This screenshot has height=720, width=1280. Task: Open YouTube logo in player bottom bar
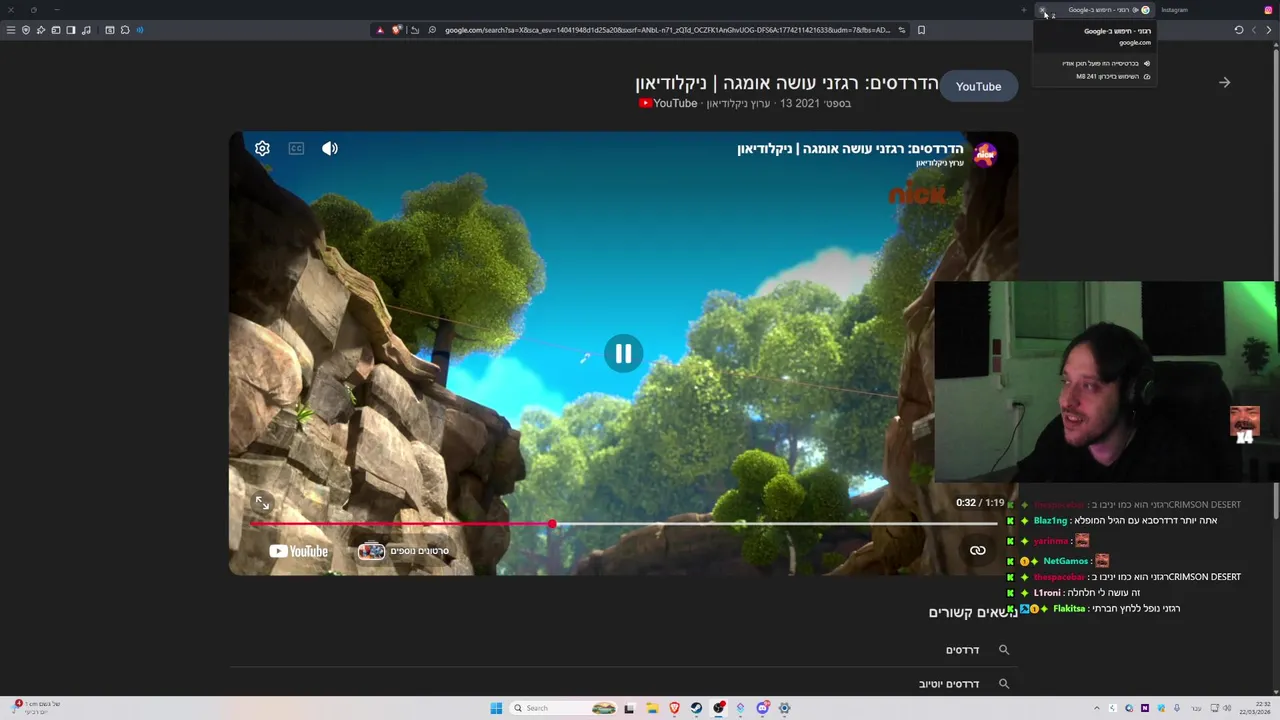pos(298,551)
